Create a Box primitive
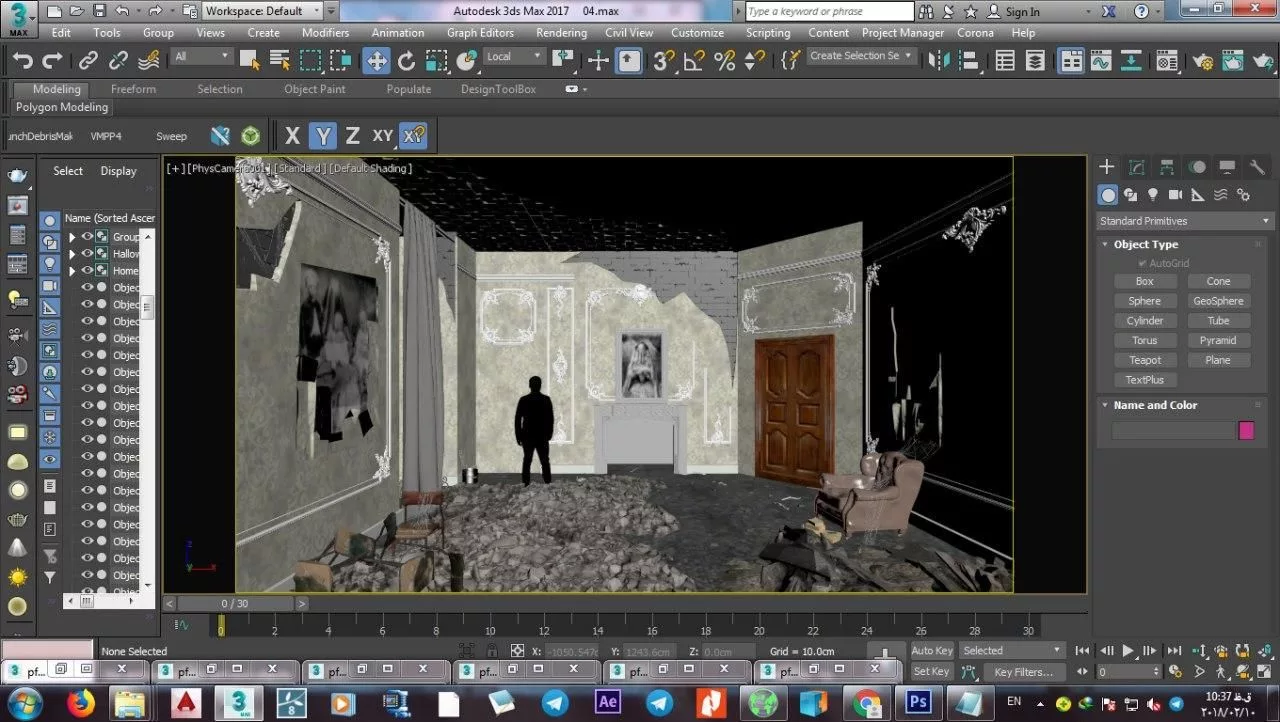 1144,281
